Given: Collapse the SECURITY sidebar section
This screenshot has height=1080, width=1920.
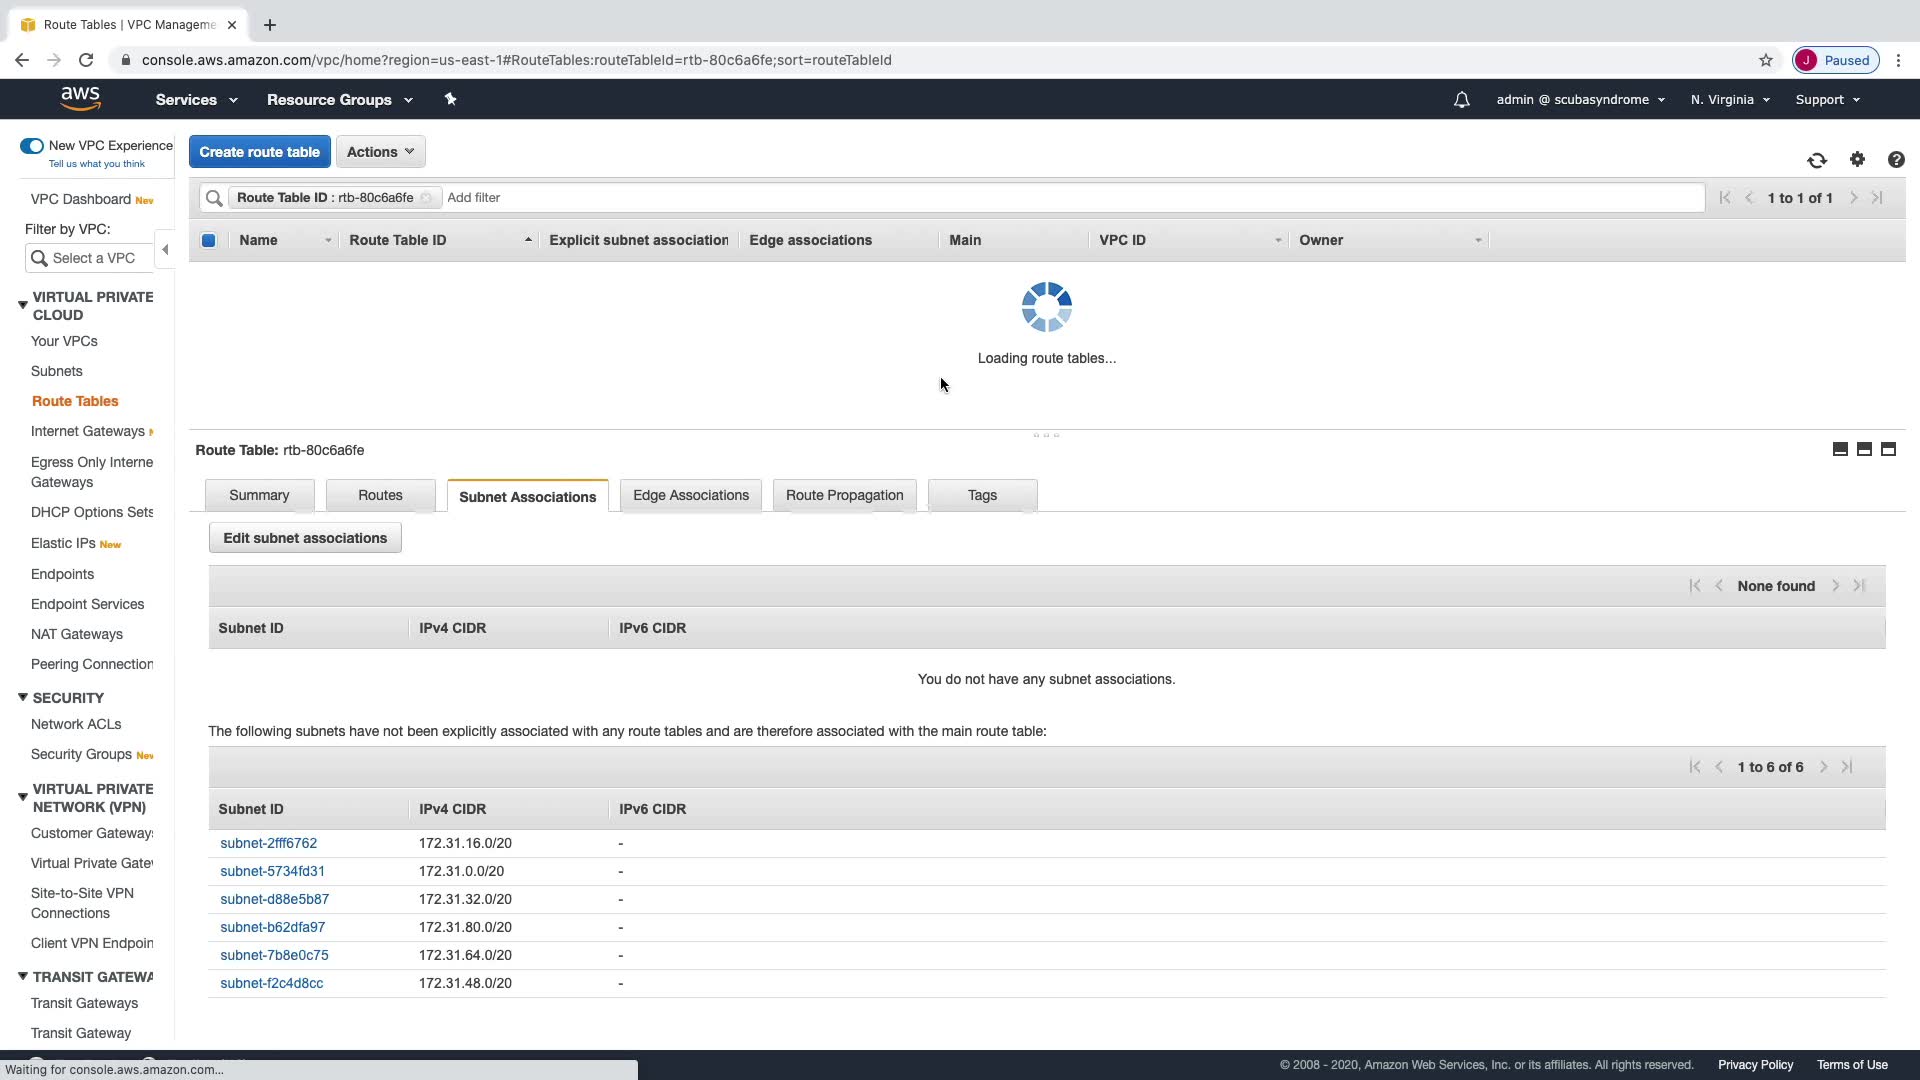Looking at the screenshot, I should coord(23,698).
